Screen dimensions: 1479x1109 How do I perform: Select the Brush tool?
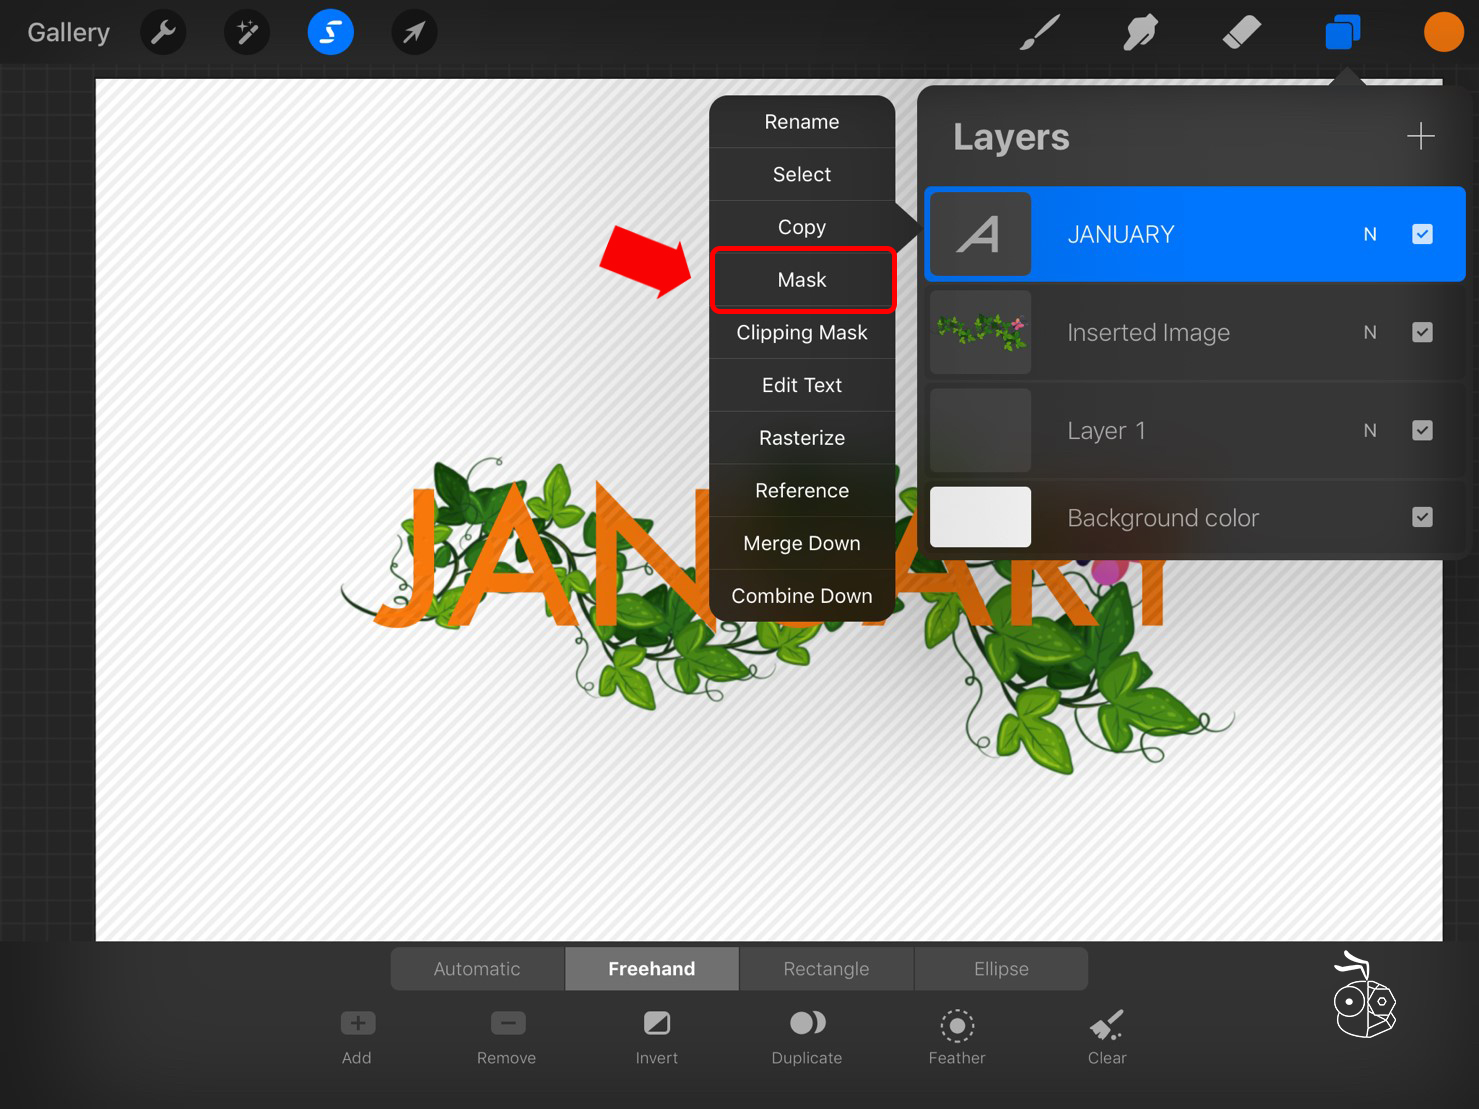coord(1040,33)
